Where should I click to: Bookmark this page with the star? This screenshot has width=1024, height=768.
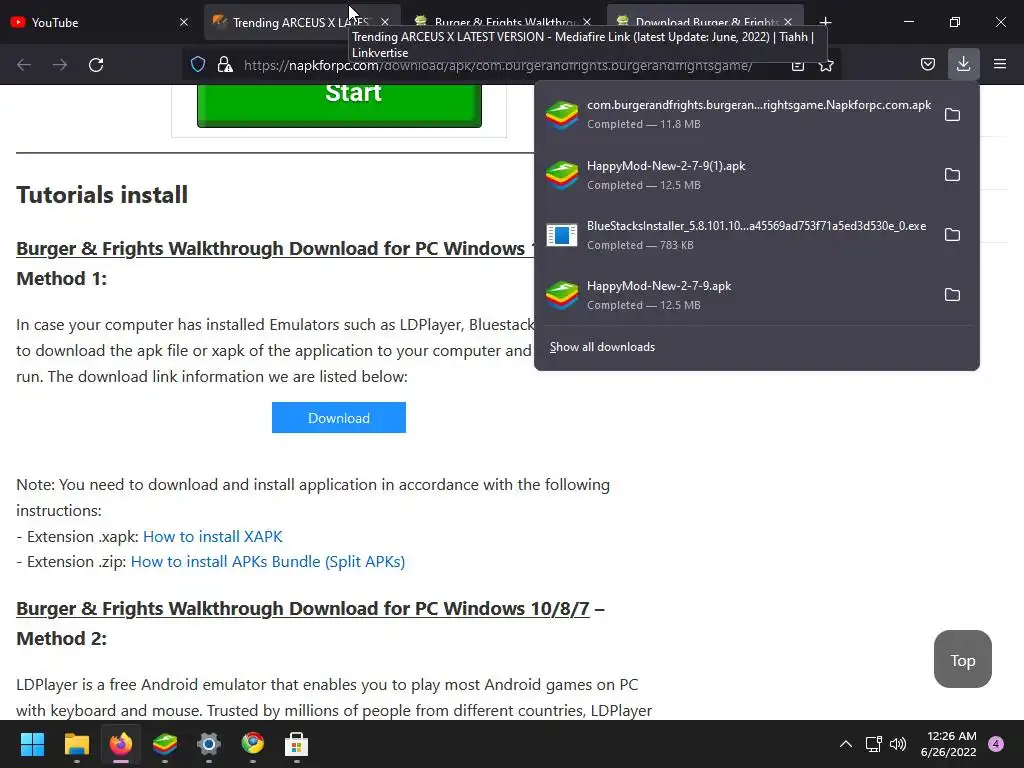click(x=826, y=65)
